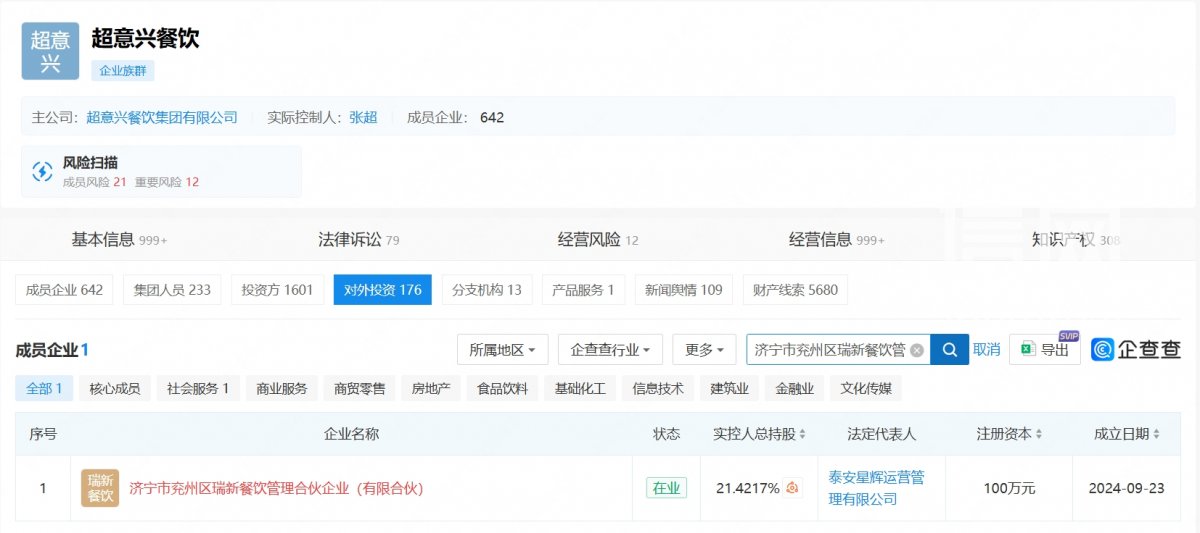Filter by 核心成员 category
The width and height of the screenshot is (1200, 533).
point(114,388)
